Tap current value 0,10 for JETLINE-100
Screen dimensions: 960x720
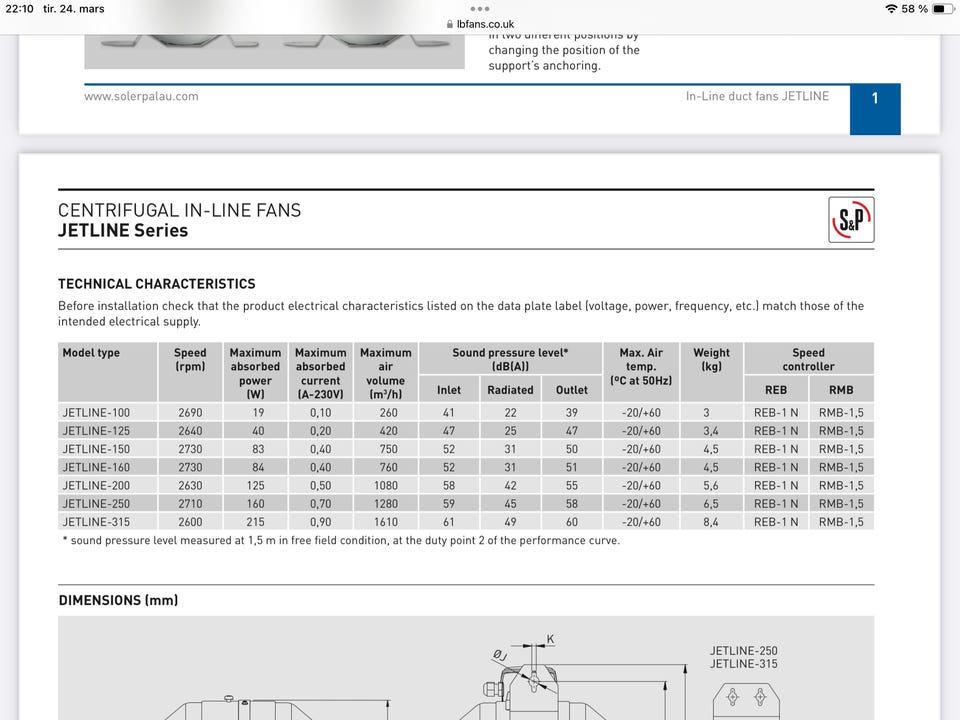pyautogui.click(x=320, y=413)
